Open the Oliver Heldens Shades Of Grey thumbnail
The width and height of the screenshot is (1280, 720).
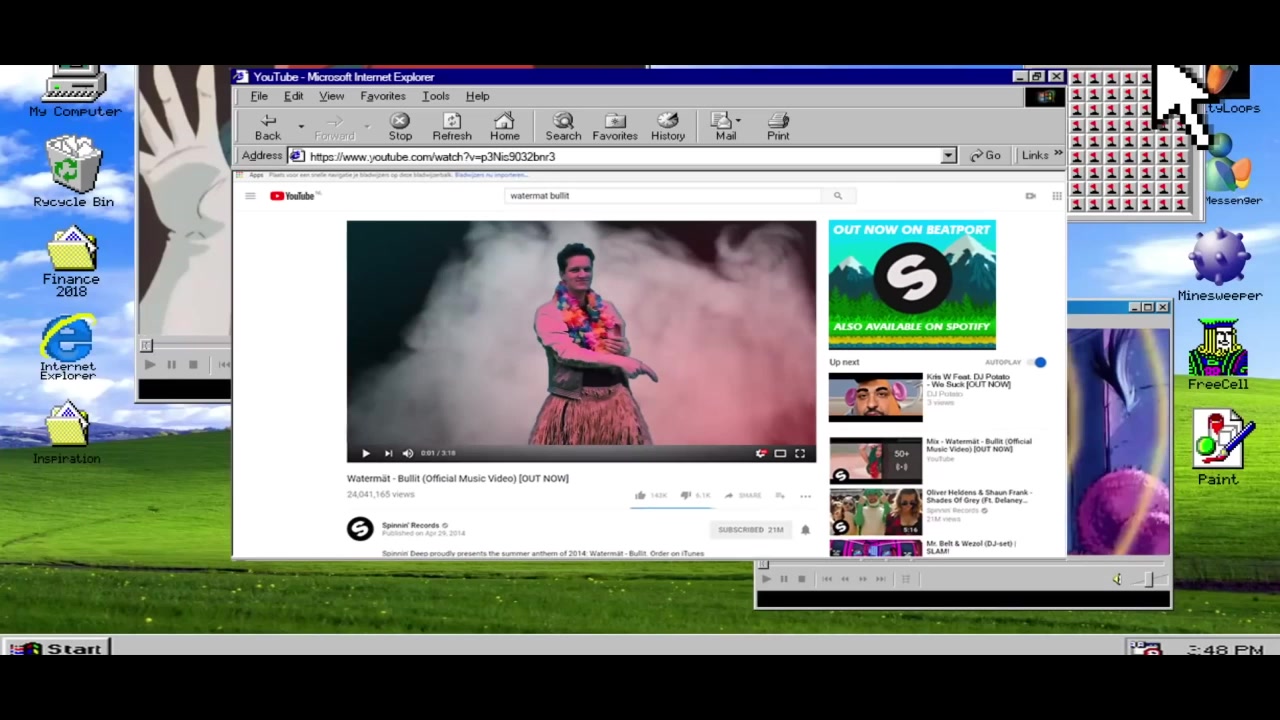click(x=876, y=512)
